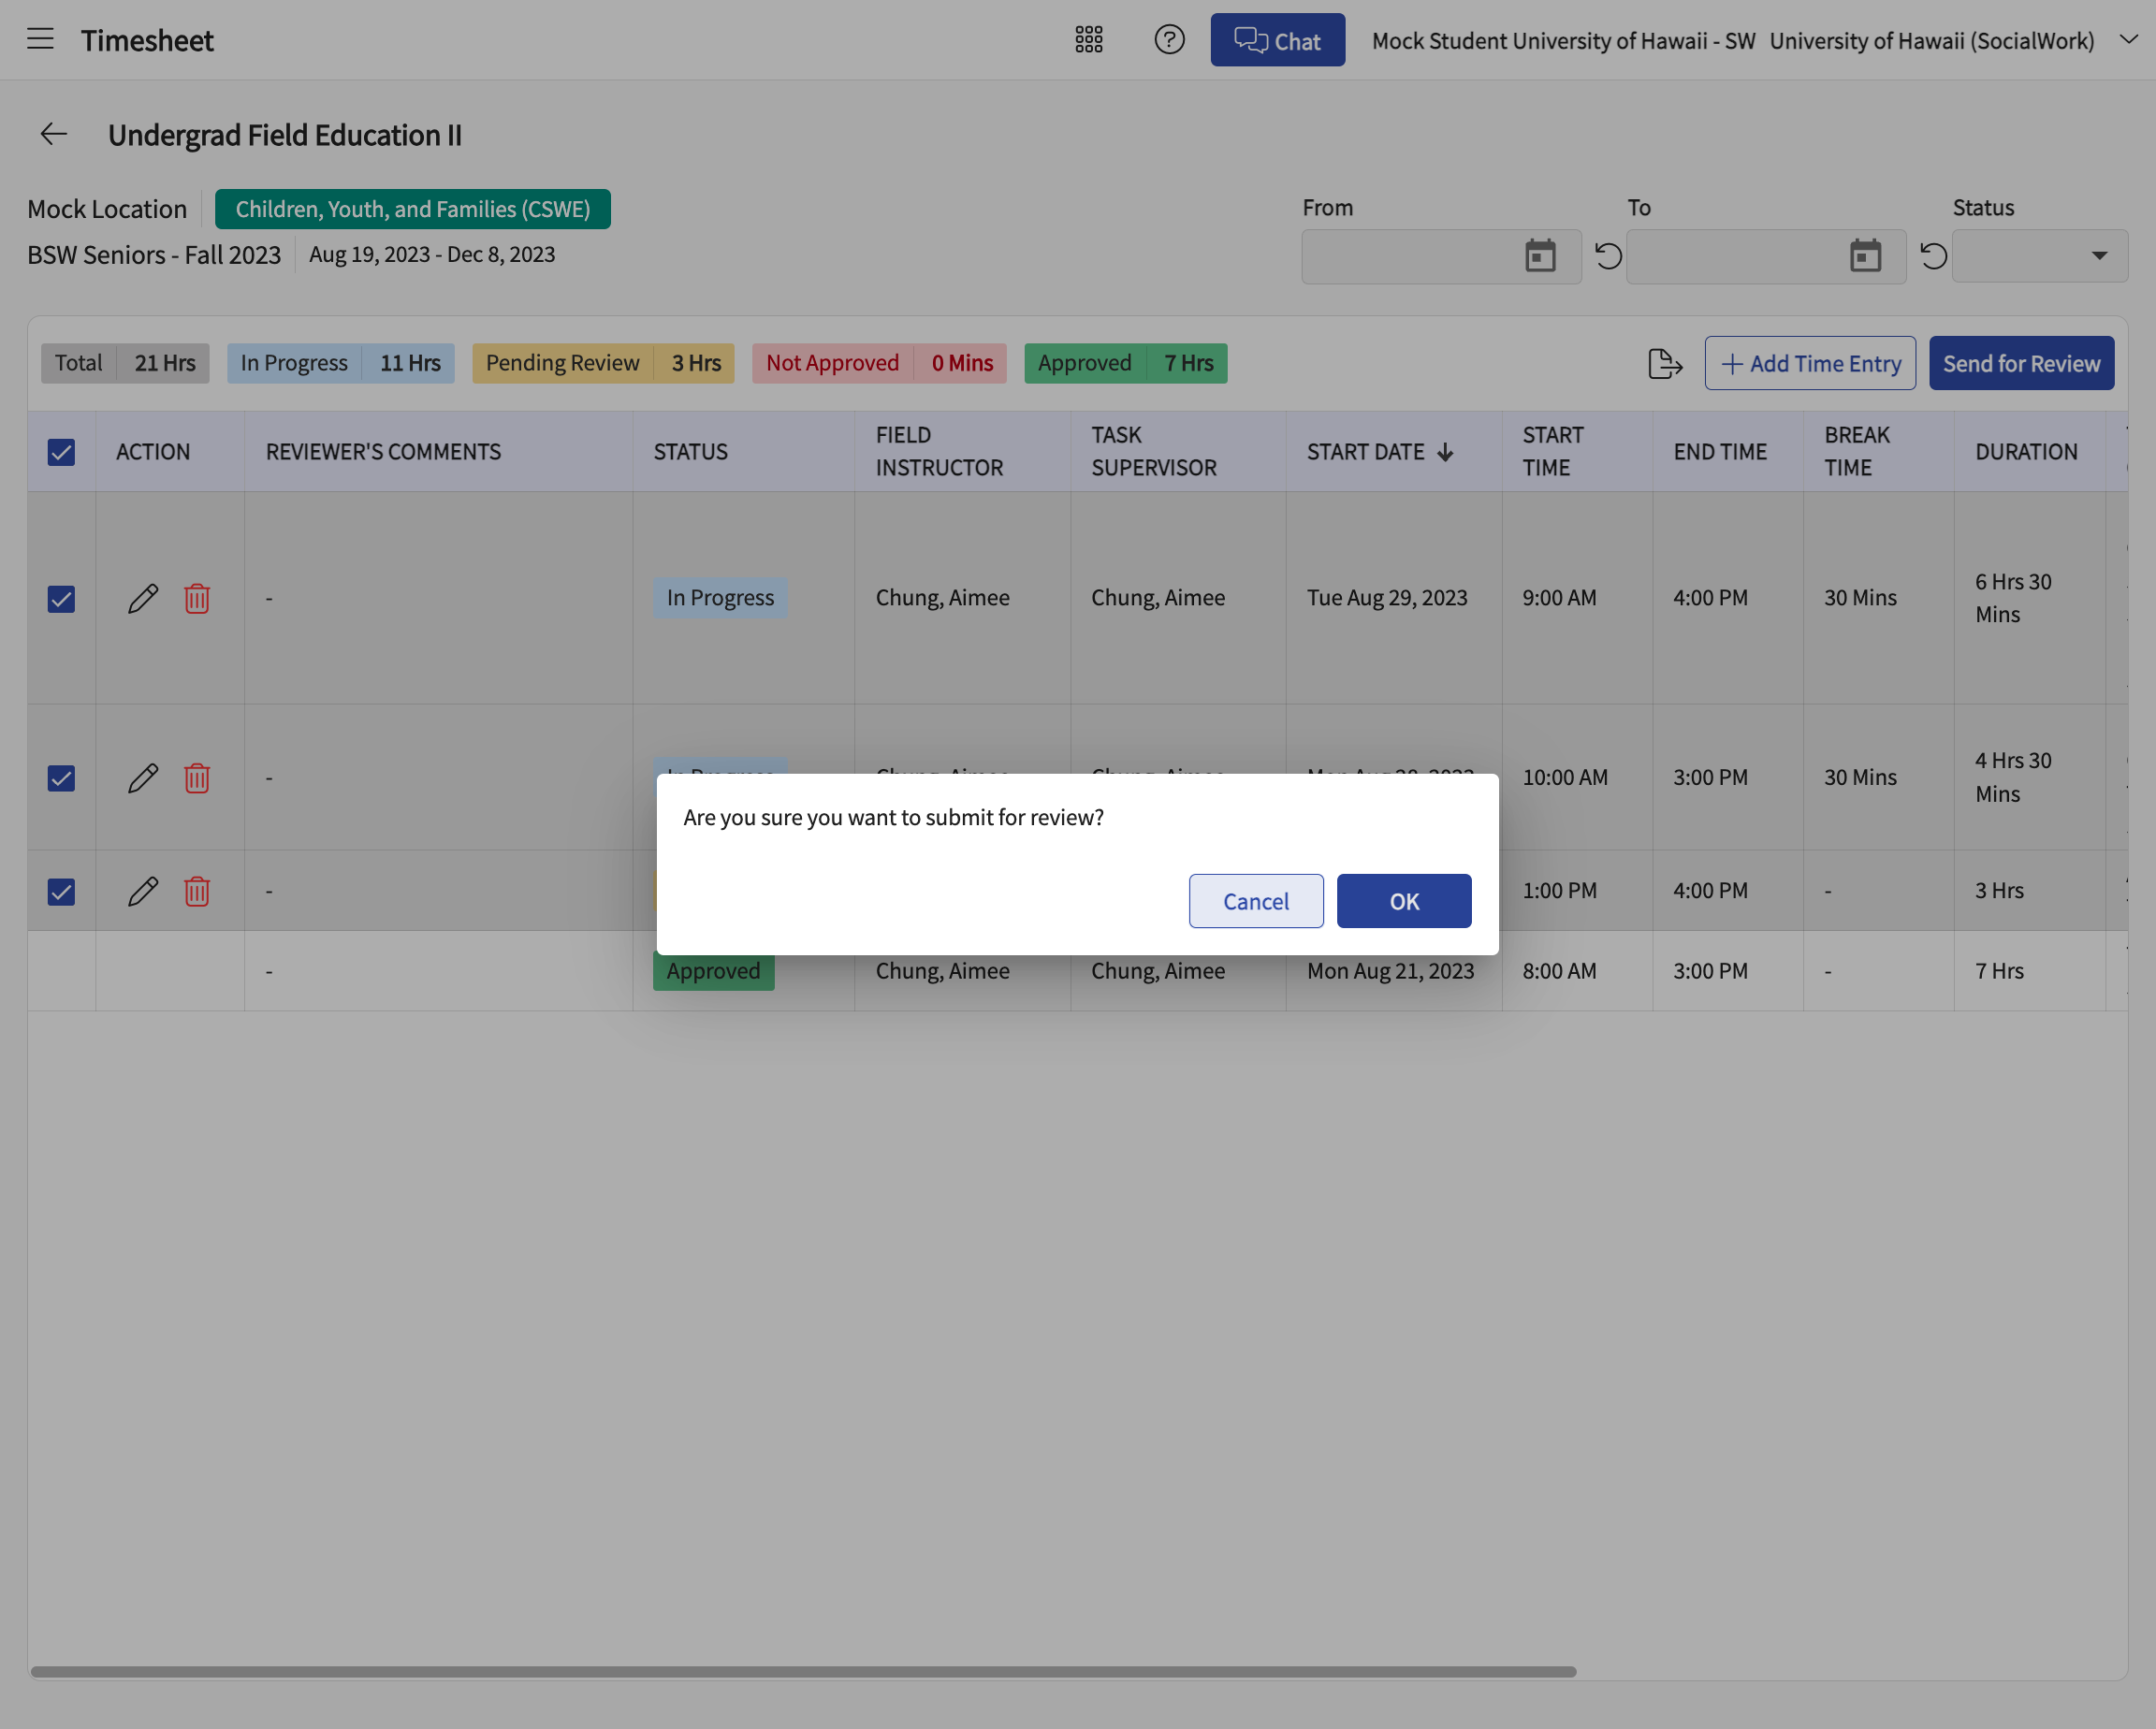
Task: Delete the 1:00 PM time entry
Action: pyautogui.click(x=197, y=891)
